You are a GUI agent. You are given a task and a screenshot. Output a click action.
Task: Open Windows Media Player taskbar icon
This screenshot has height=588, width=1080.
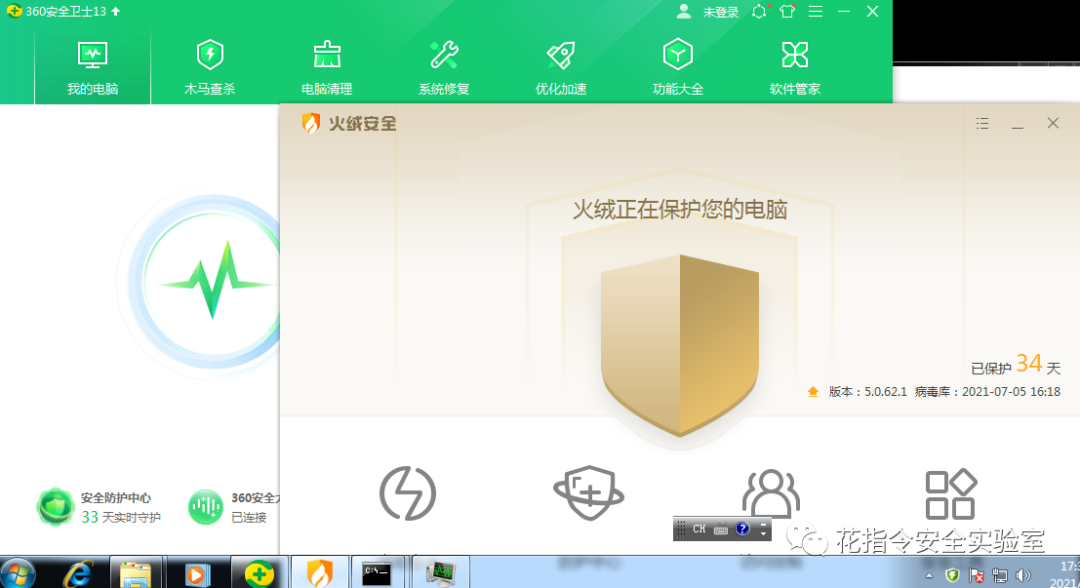tap(196, 573)
